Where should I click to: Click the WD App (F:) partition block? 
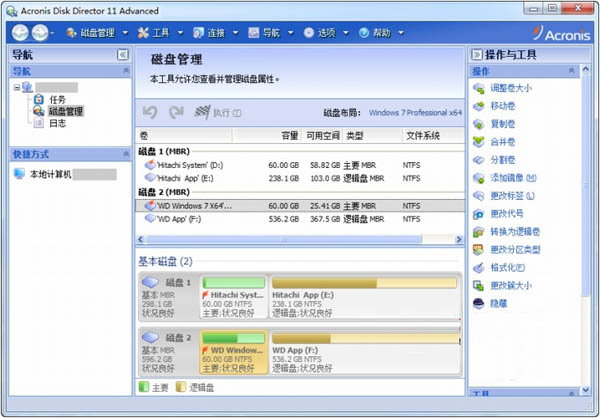pyautogui.click(x=365, y=352)
